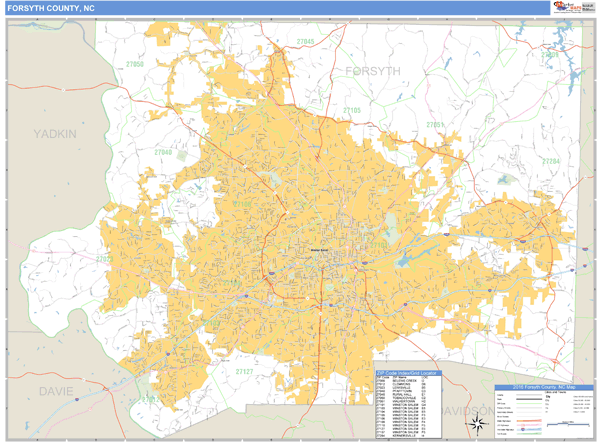Select ZIP code label 27045
Viewport: 600px width, 442px height.
[x=305, y=41]
